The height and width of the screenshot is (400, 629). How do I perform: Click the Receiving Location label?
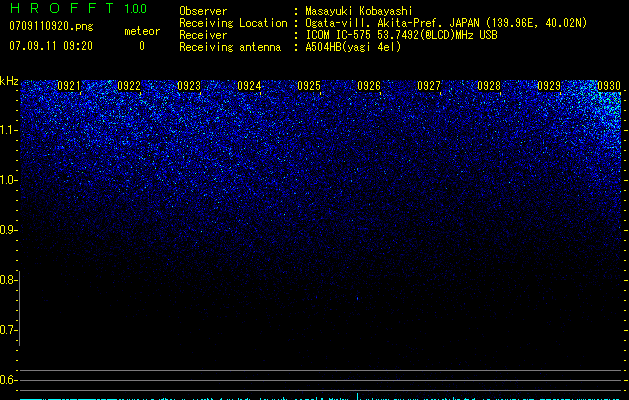[233, 23]
